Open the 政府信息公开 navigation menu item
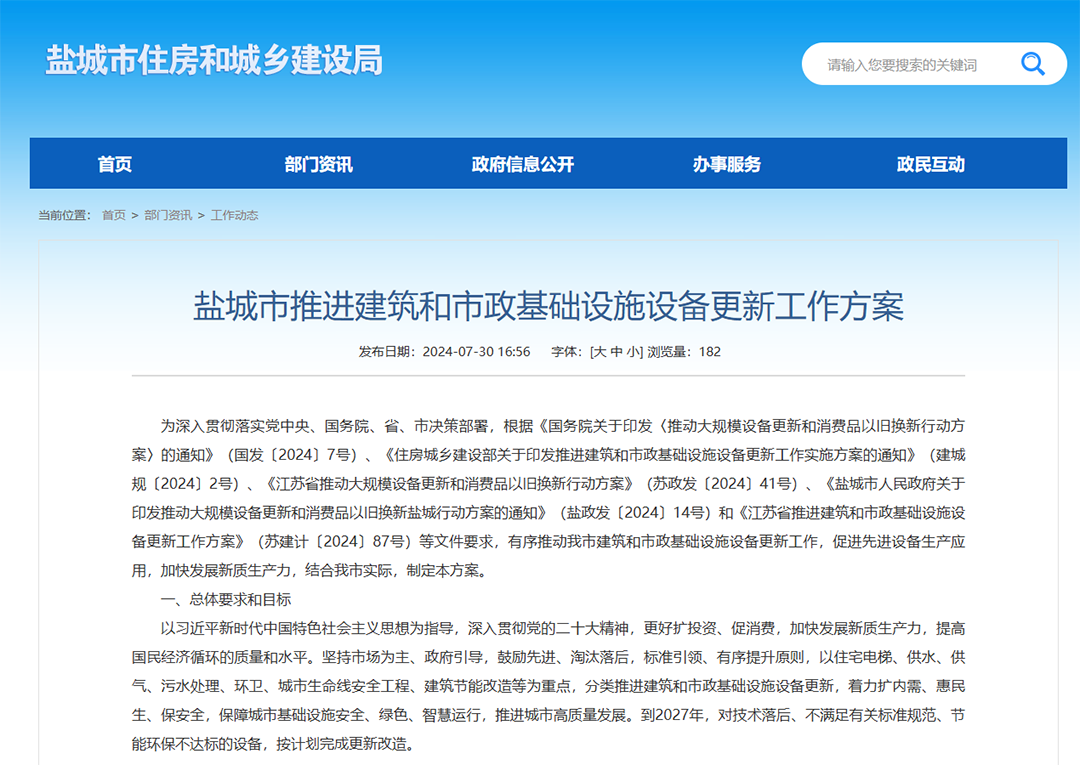1080x765 pixels. point(523,164)
